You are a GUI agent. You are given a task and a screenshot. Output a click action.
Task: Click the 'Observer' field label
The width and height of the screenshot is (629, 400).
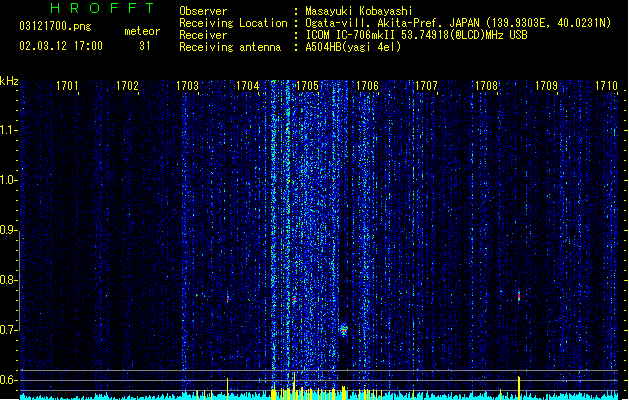click(203, 11)
